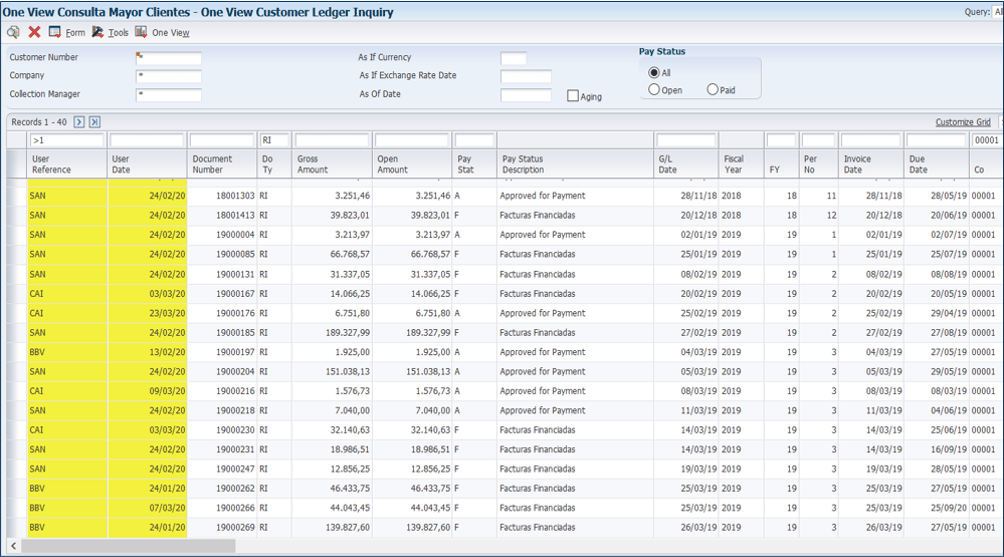Image resolution: width=1004 pixels, height=557 pixels.
Task: Open the Form menu
Action: tap(75, 33)
